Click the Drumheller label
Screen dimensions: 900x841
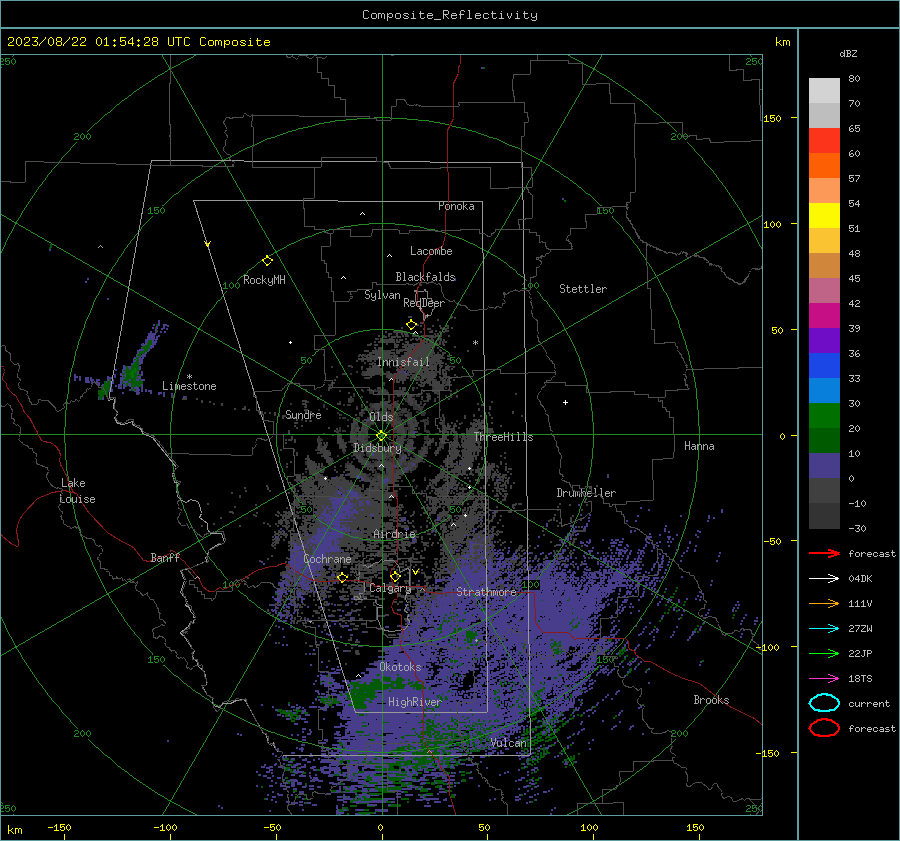[x=586, y=493]
